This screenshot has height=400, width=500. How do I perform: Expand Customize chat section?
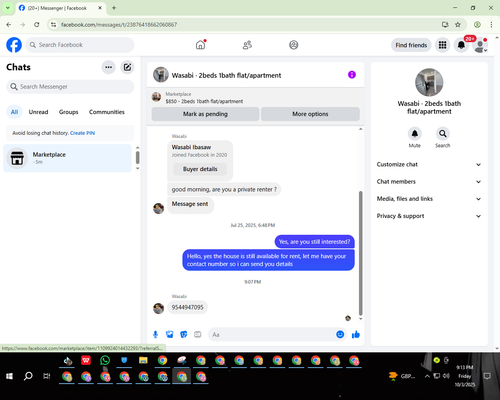(x=429, y=164)
